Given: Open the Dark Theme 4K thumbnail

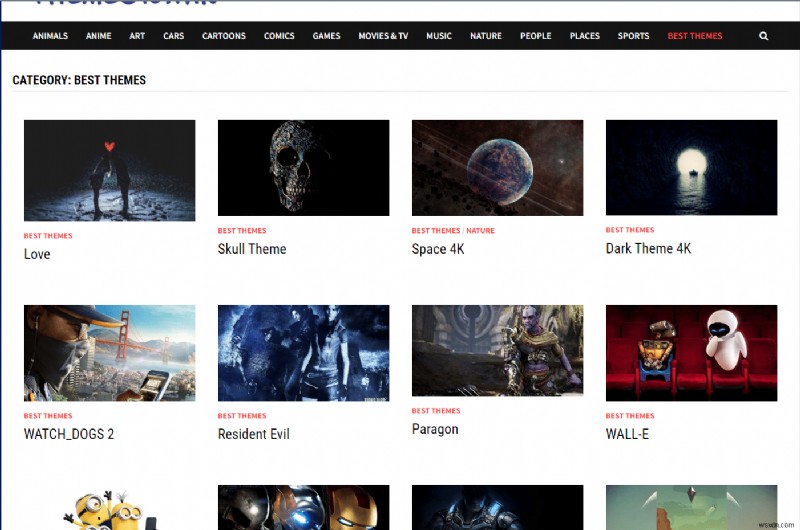Looking at the screenshot, I should coord(691,167).
